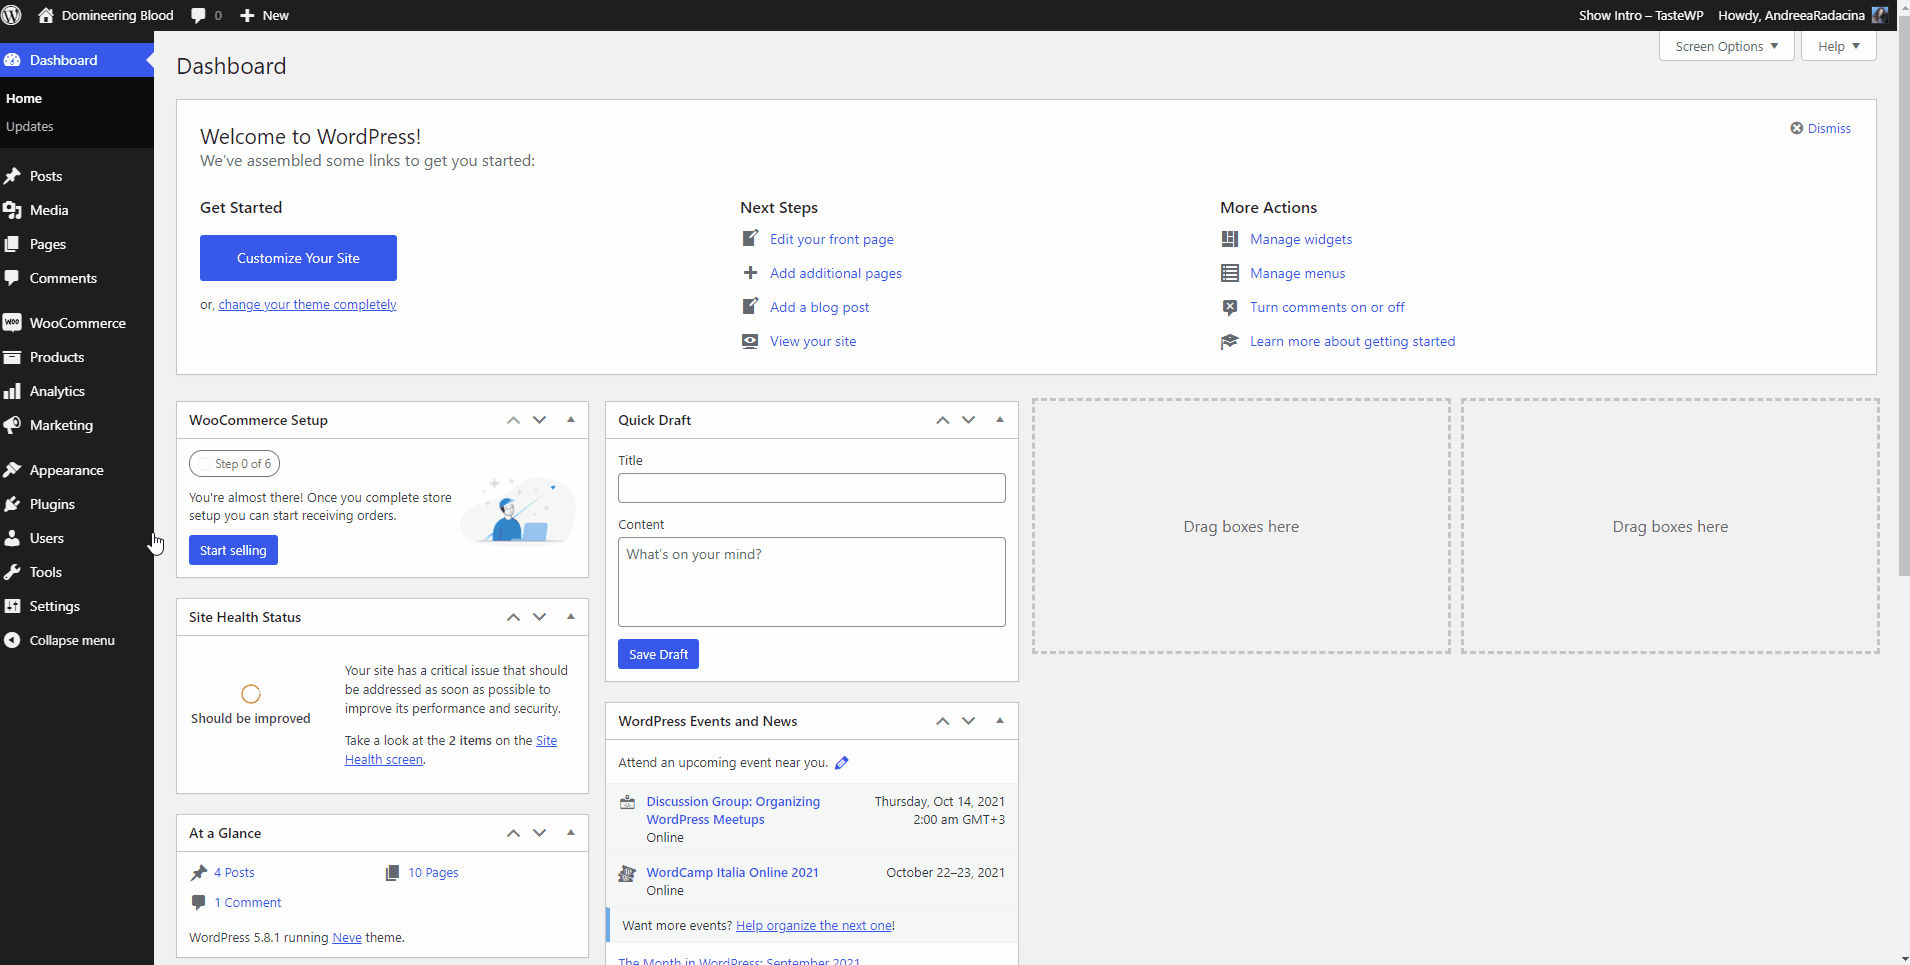Click the plus icon for Add additional pages

tap(750, 272)
